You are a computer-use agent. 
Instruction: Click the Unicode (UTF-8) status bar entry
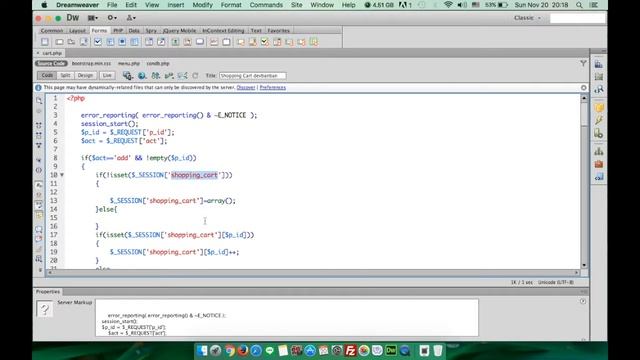[x=556, y=282]
